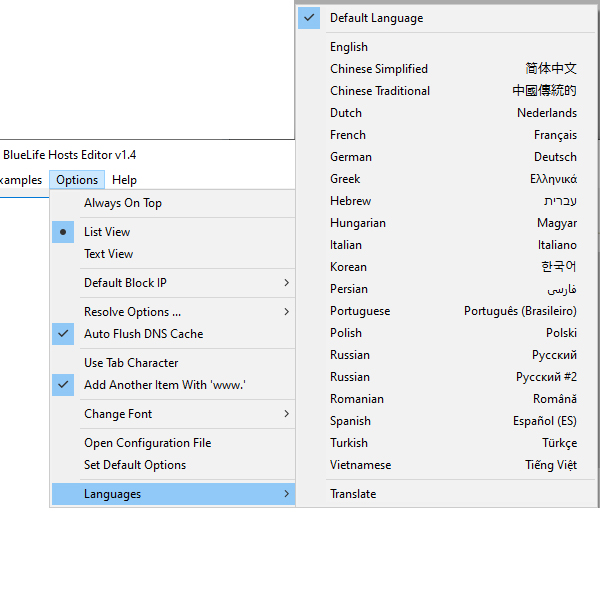This screenshot has width=600, height=600.
Task: Open the partially visible Examples menu
Action: pos(21,179)
